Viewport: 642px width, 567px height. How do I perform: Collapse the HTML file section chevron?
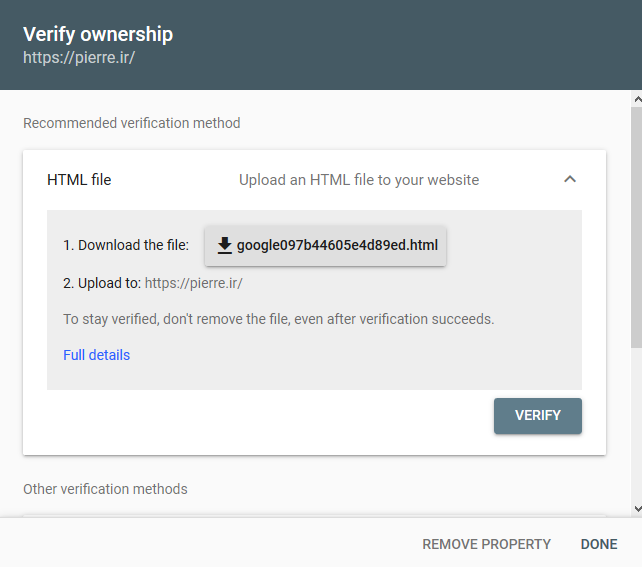[x=570, y=180]
